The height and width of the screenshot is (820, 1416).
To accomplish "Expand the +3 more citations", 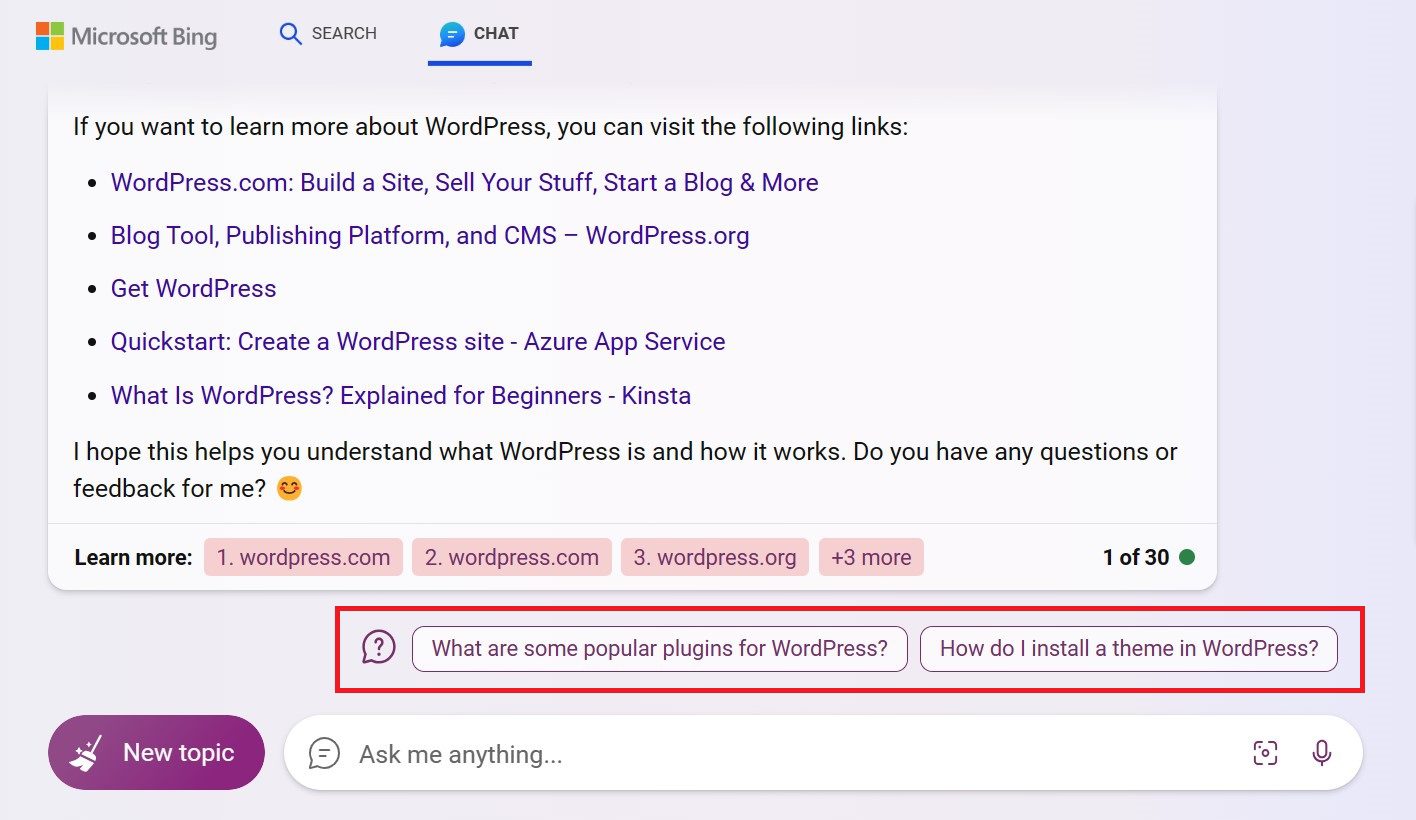I will (871, 557).
